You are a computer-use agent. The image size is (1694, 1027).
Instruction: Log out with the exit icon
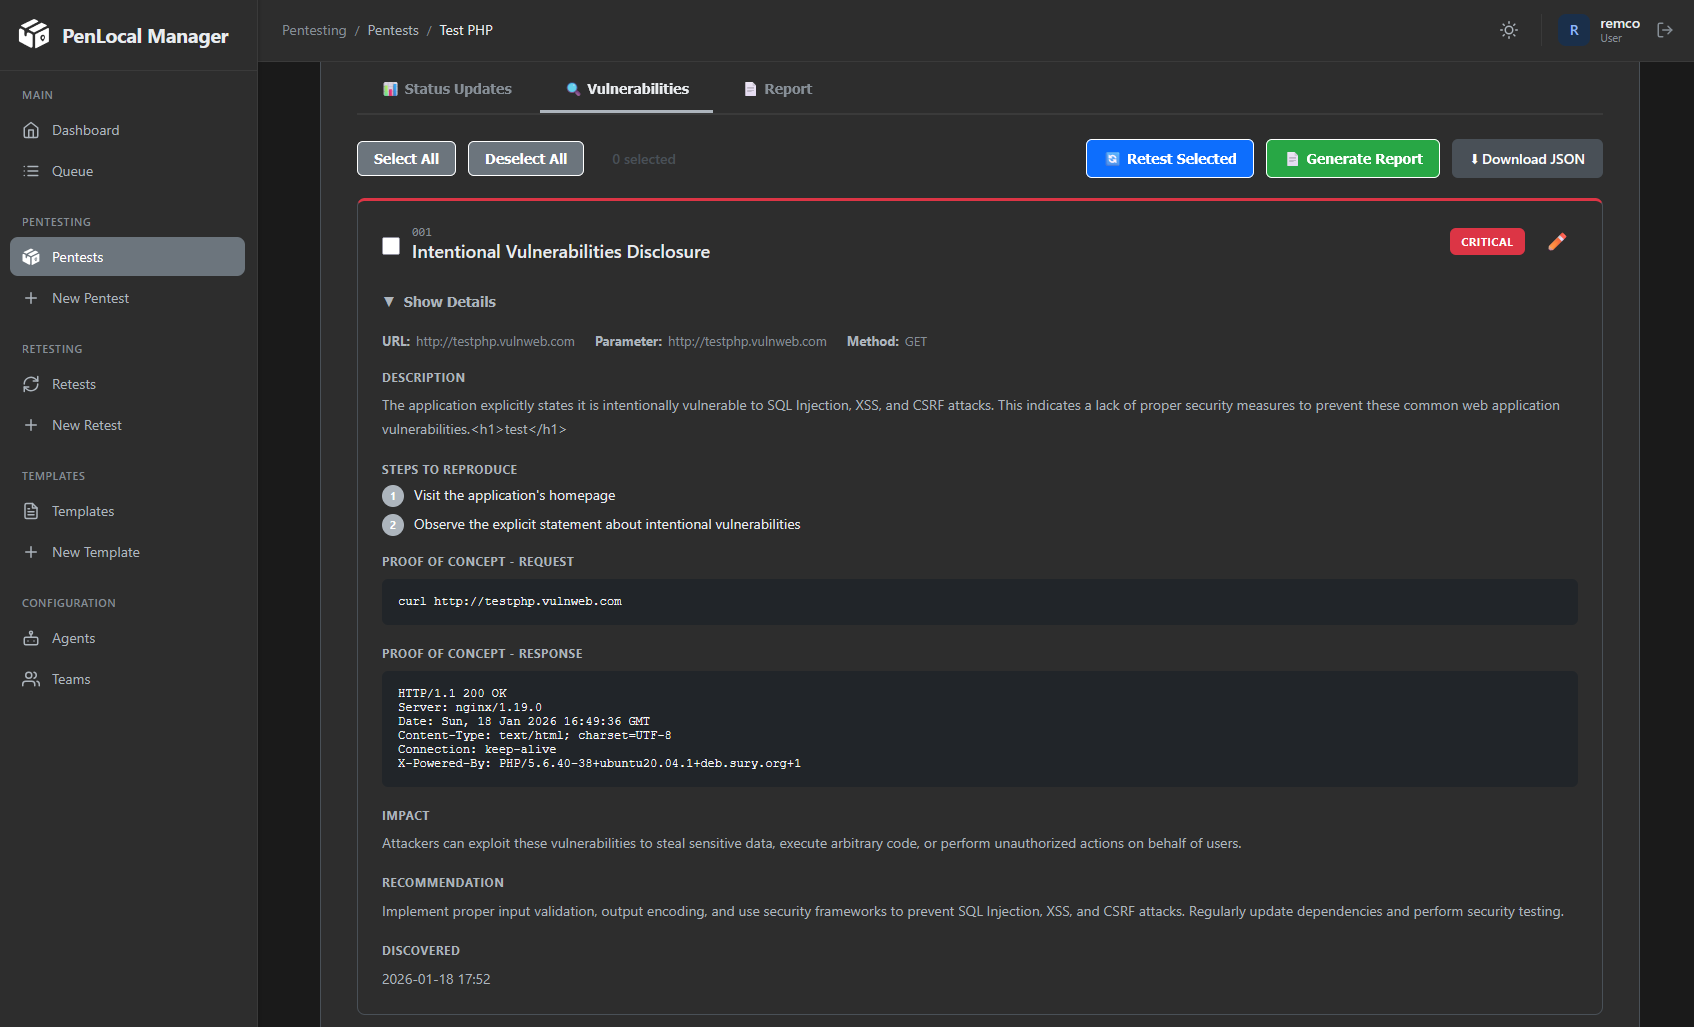click(x=1665, y=30)
